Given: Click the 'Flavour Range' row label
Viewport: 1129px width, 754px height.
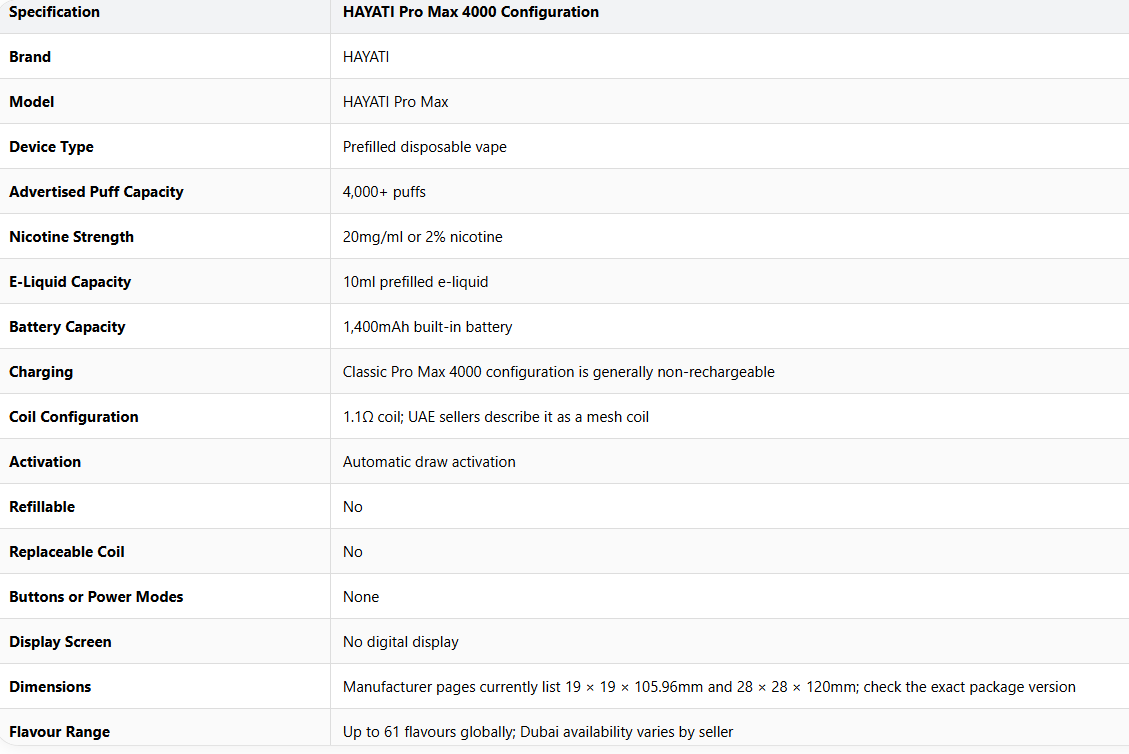Looking at the screenshot, I should point(59,732).
